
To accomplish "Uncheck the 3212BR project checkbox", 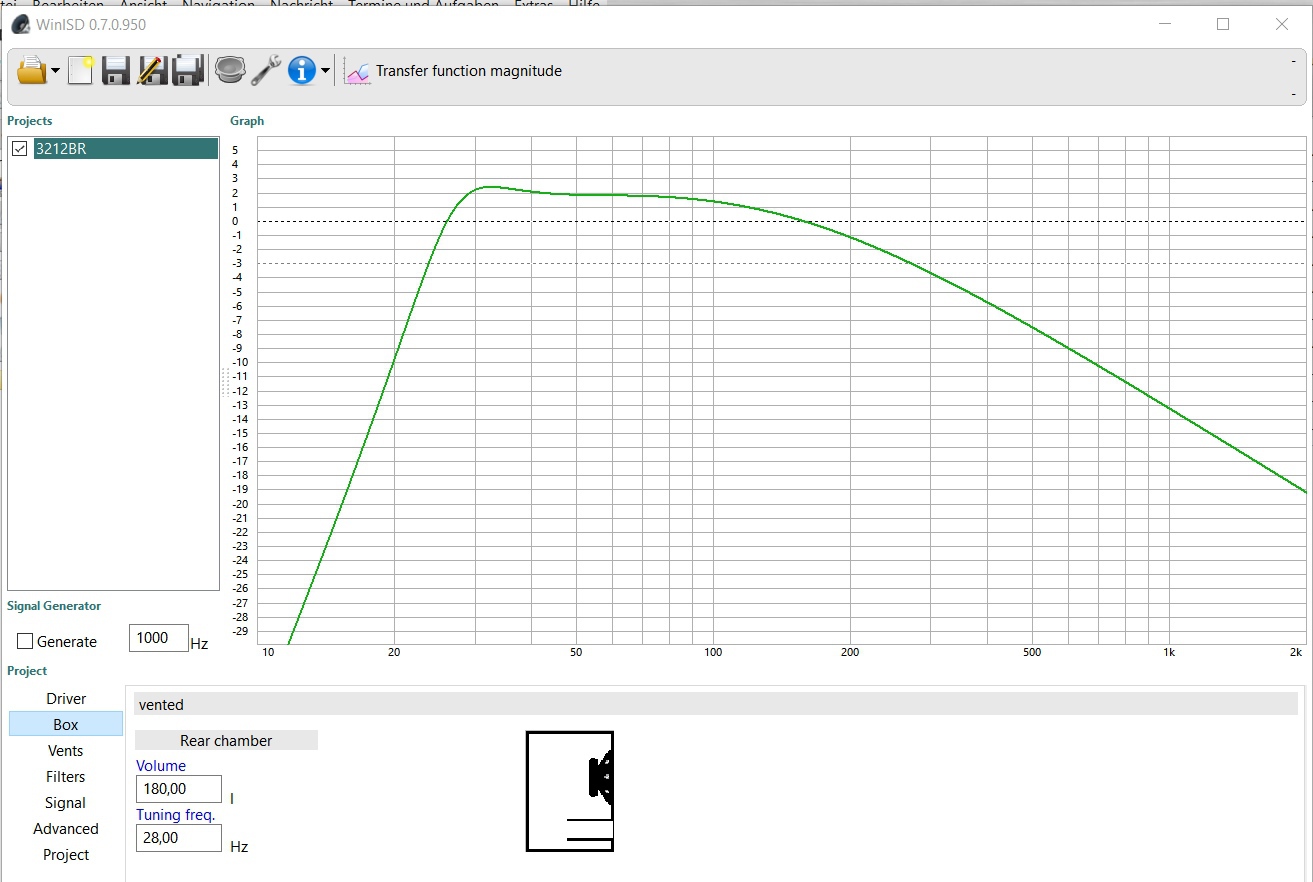I will (x=19, y=149).
